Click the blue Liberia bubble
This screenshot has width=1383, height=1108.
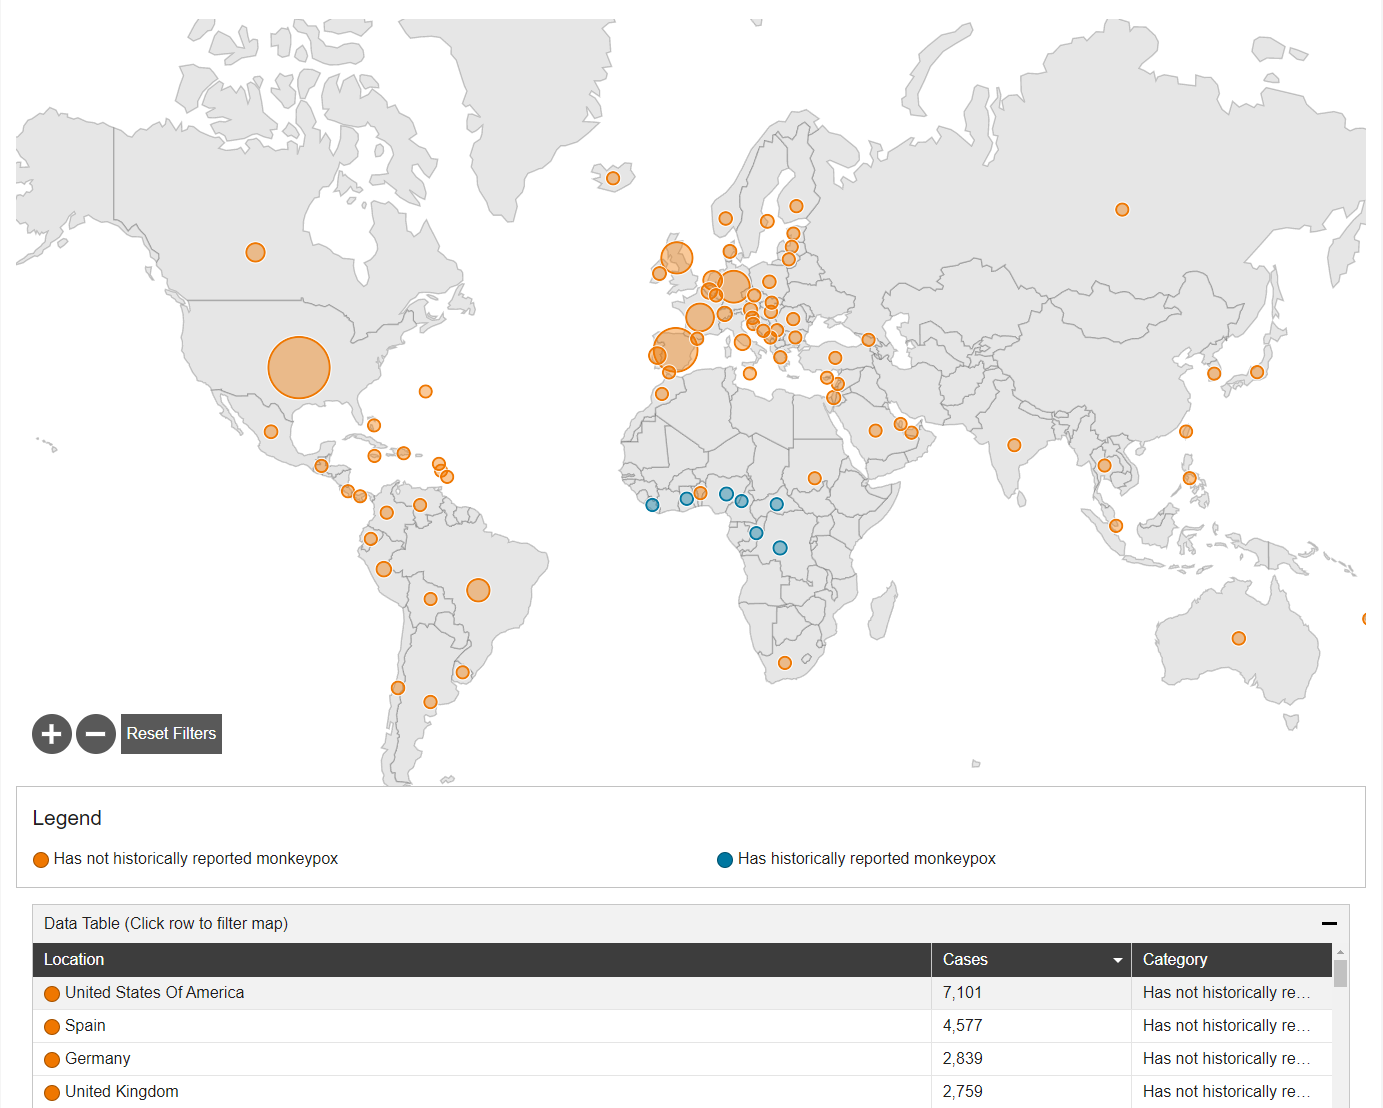[x=652, y=505]
